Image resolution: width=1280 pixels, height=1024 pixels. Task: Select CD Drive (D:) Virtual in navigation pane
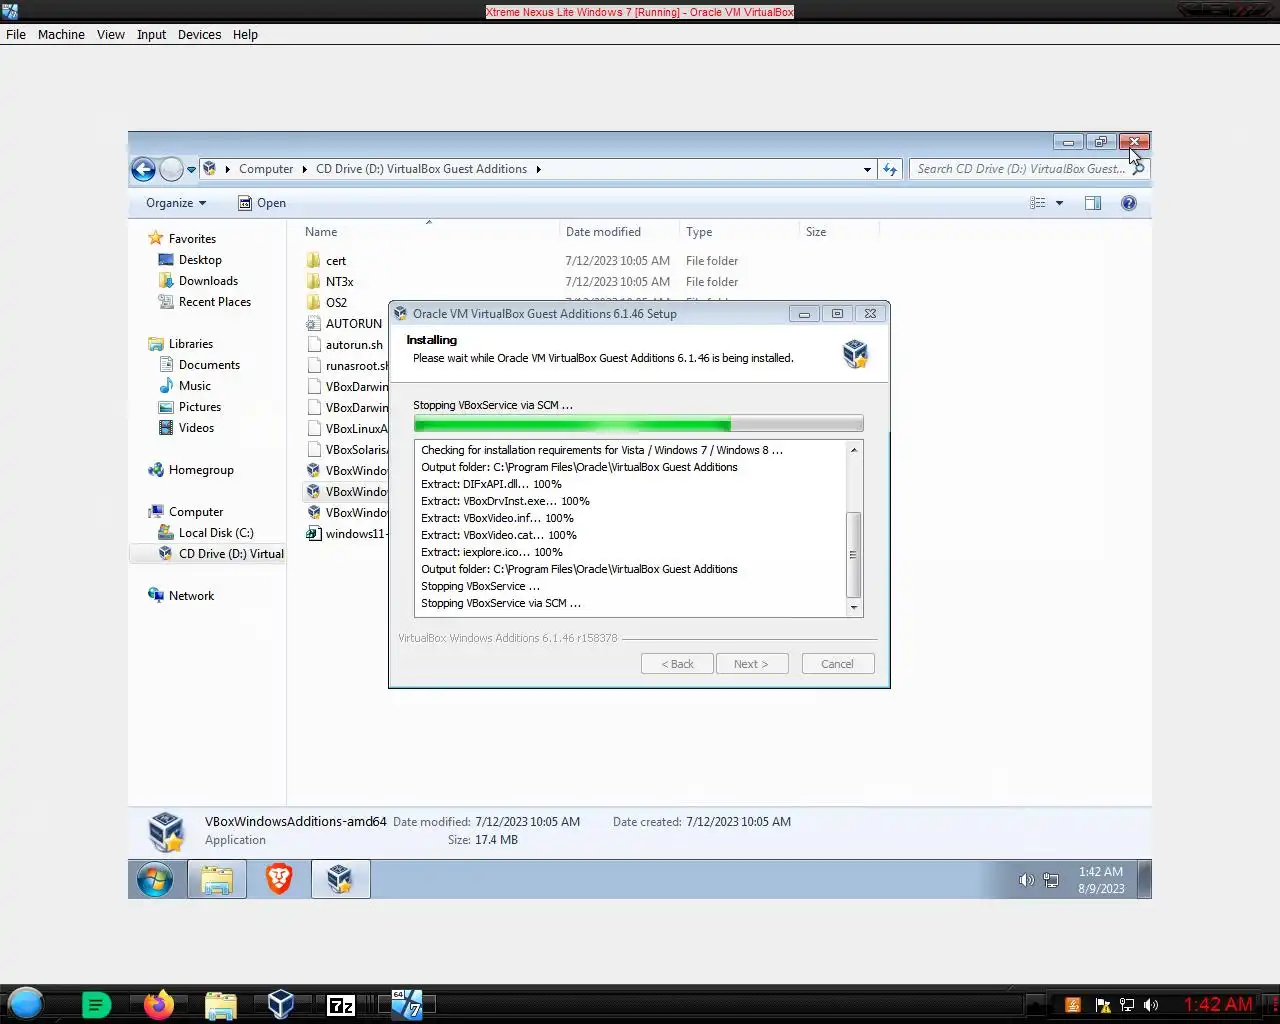click(x=221, y=554)
